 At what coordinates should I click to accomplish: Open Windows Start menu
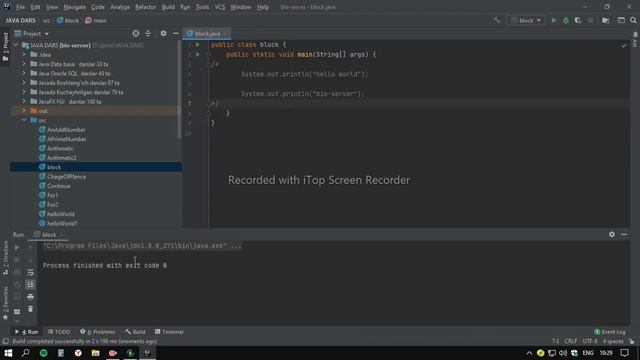coord(8,353)
